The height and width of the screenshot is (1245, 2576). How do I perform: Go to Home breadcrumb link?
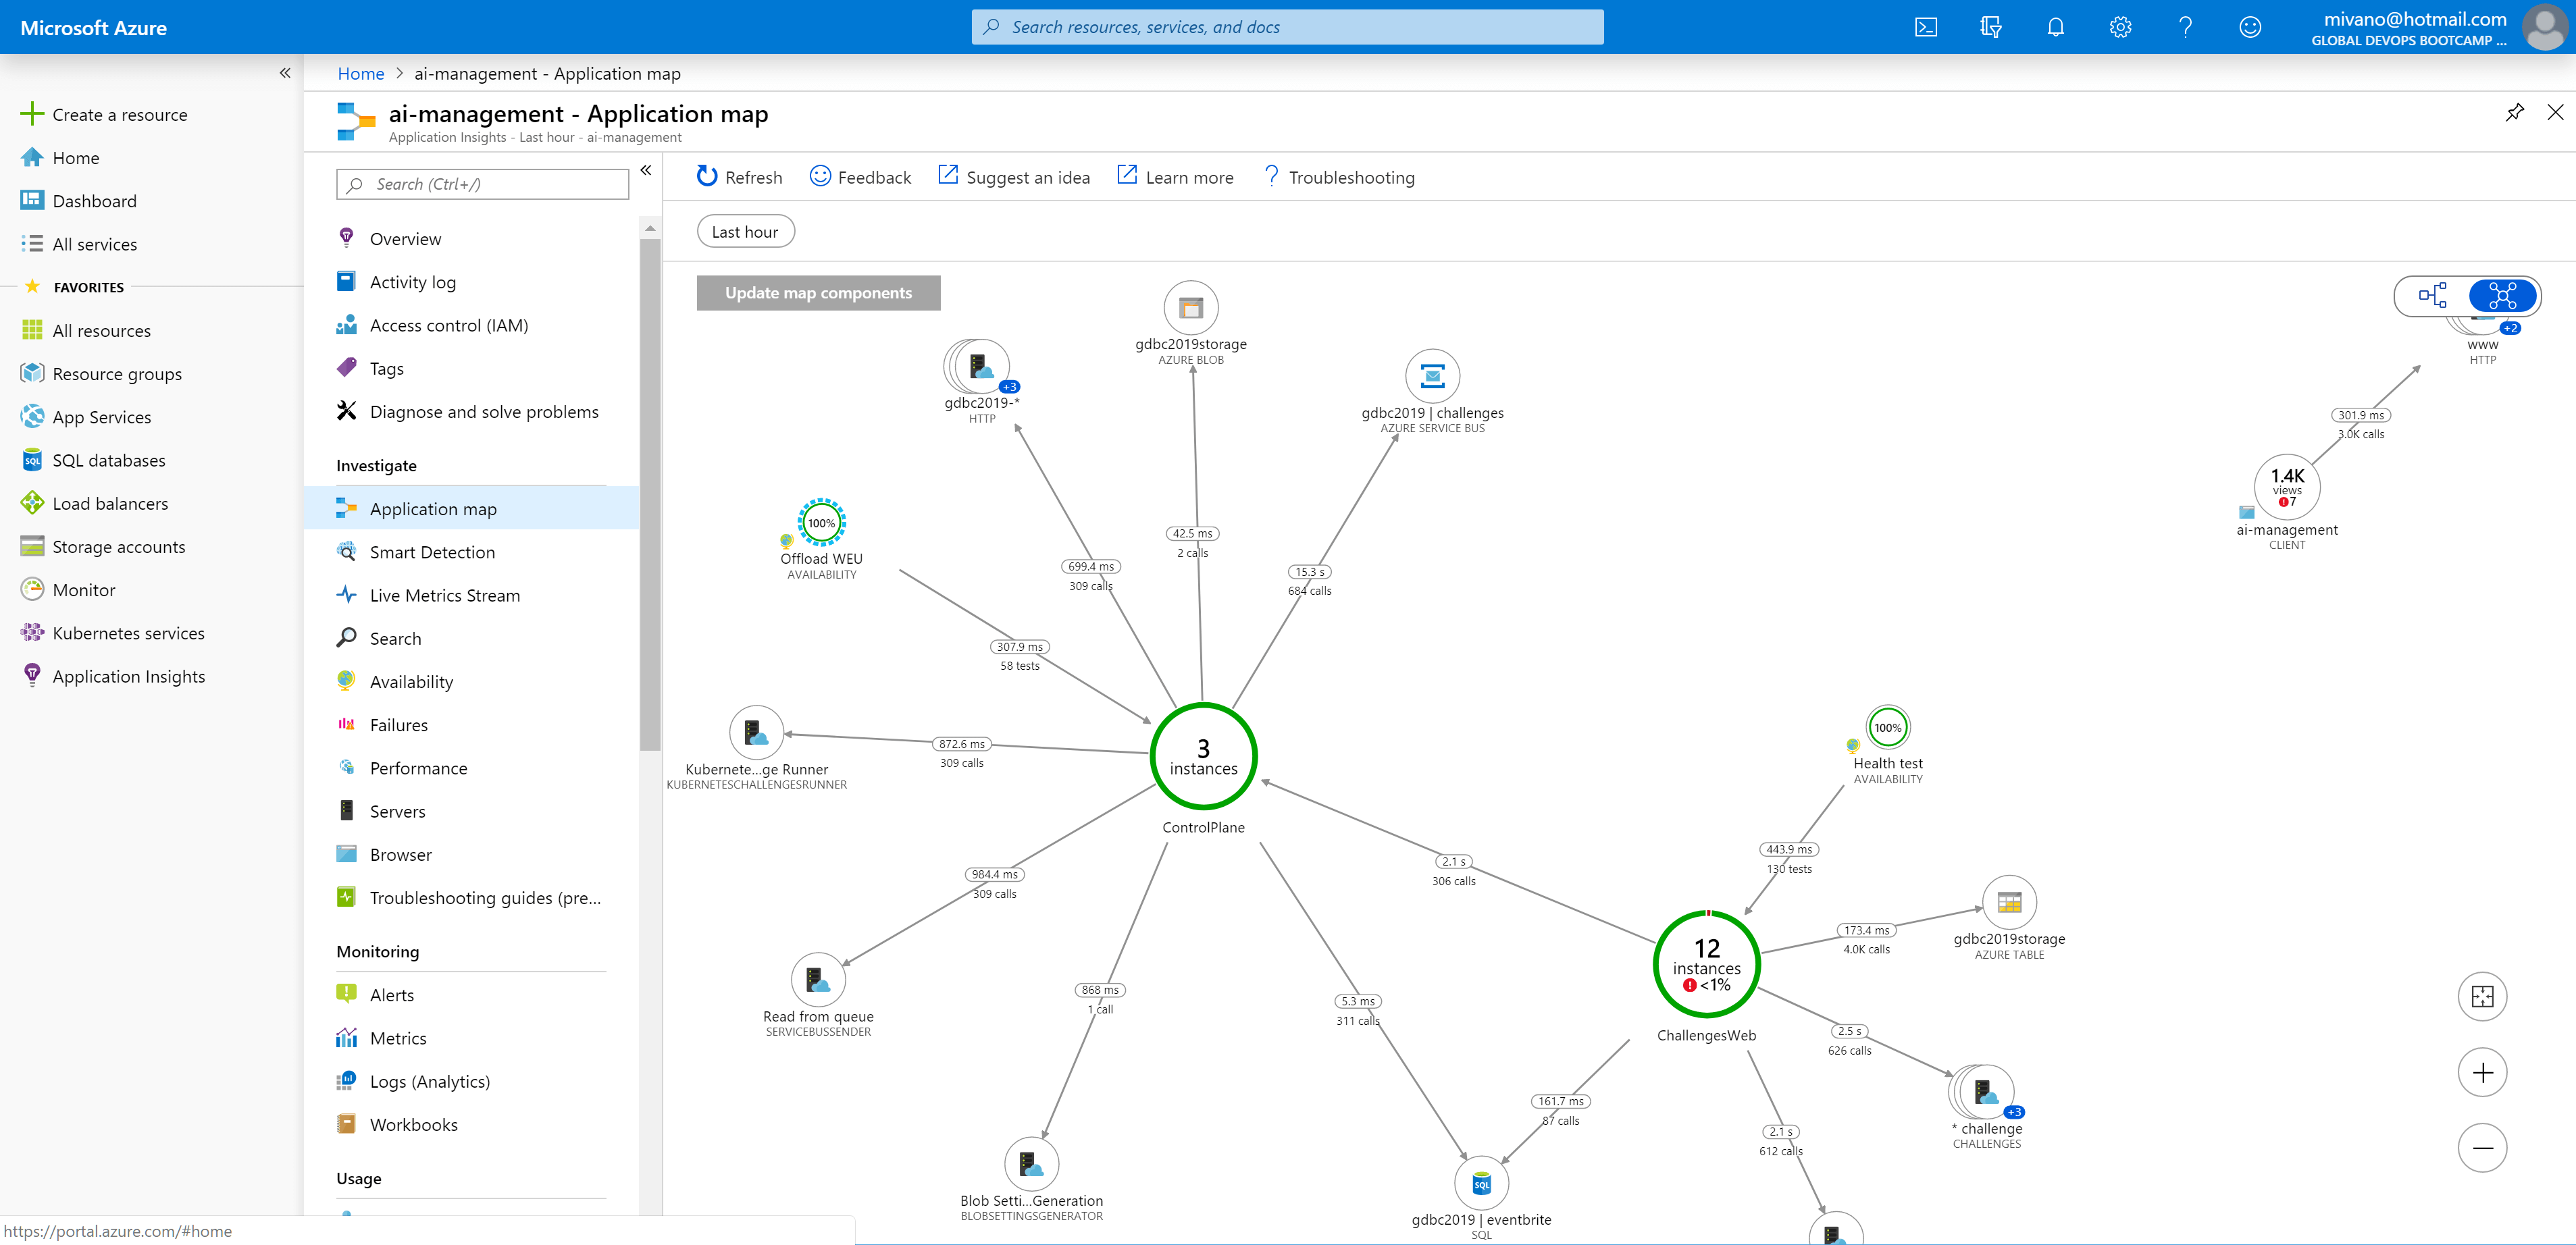tap(360, 73)
